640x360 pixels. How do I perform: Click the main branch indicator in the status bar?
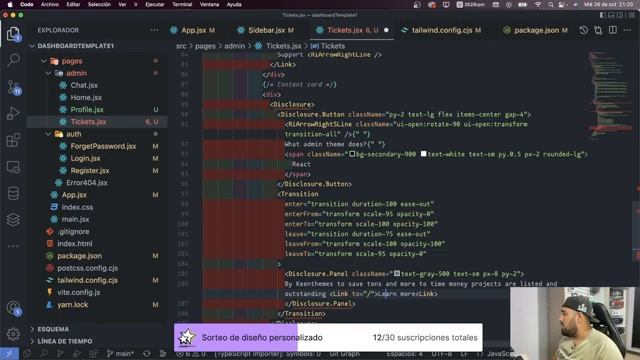click(x=120, y=354)
